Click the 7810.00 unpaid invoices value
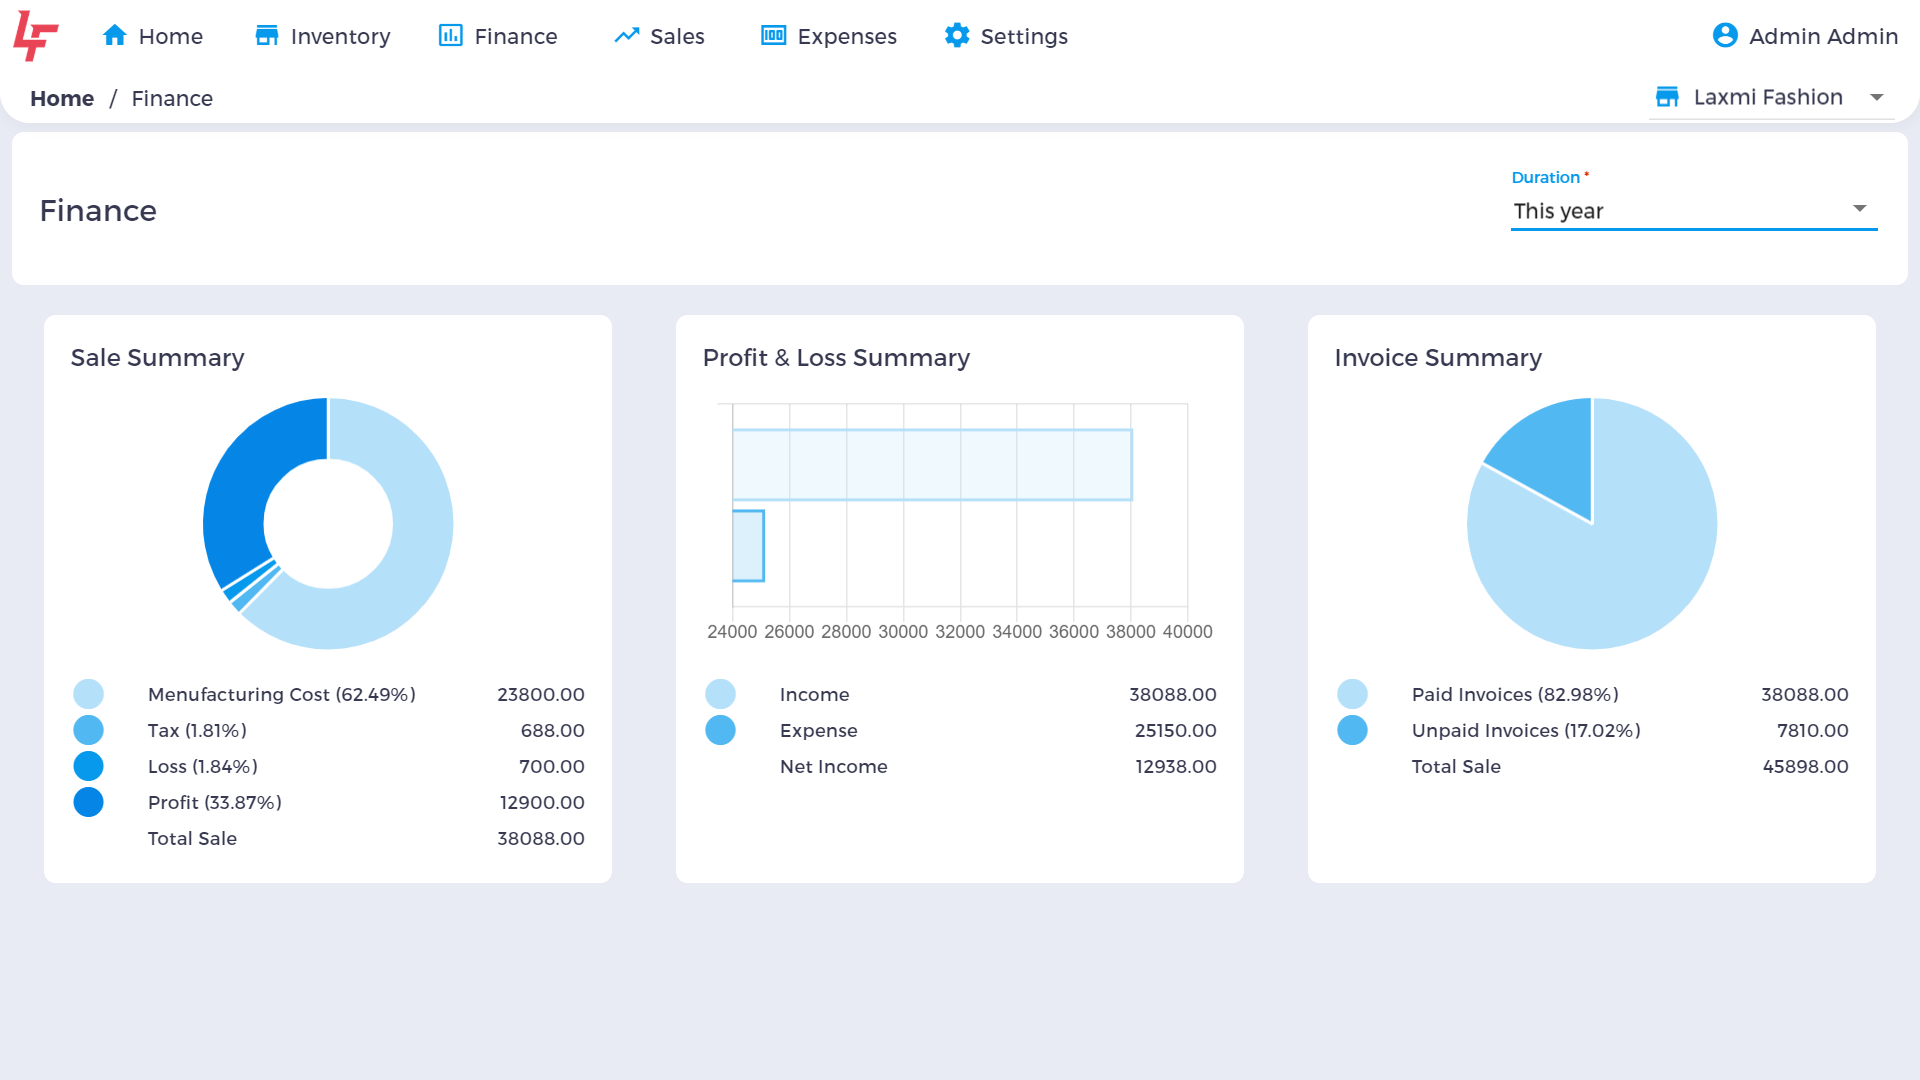Viewport: 1920px width, 1080px height. (x=1813, y=731)
